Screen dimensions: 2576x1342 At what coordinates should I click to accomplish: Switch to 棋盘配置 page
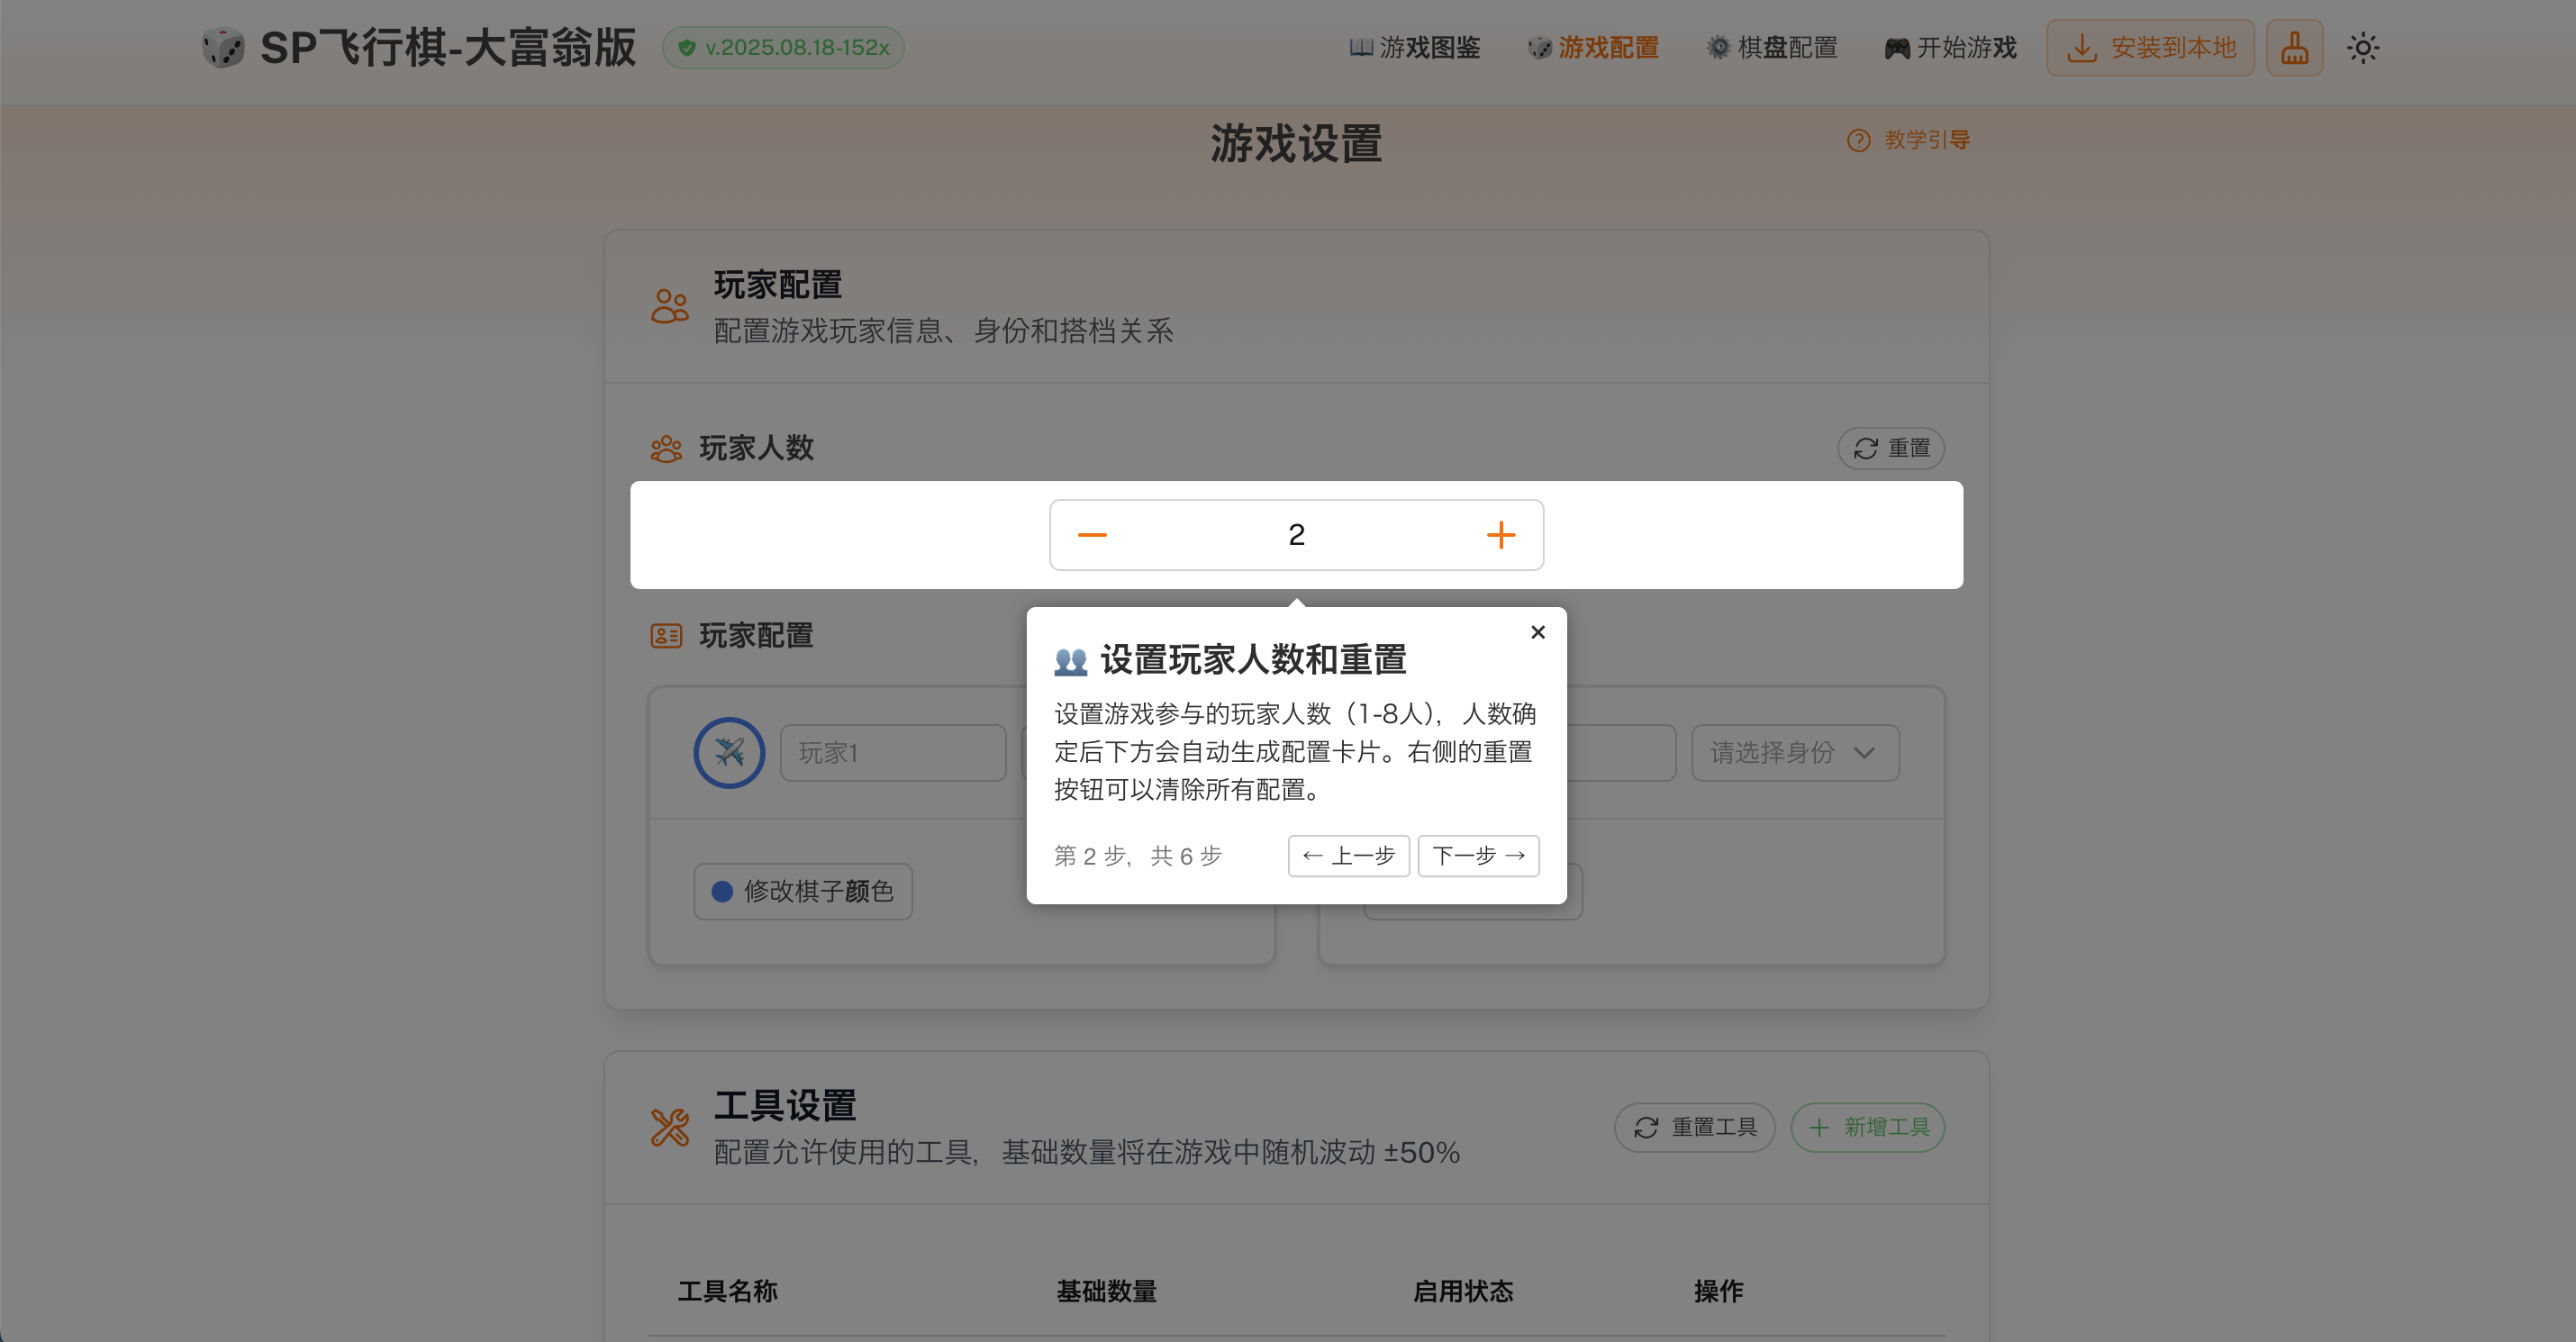[1772, 48]
